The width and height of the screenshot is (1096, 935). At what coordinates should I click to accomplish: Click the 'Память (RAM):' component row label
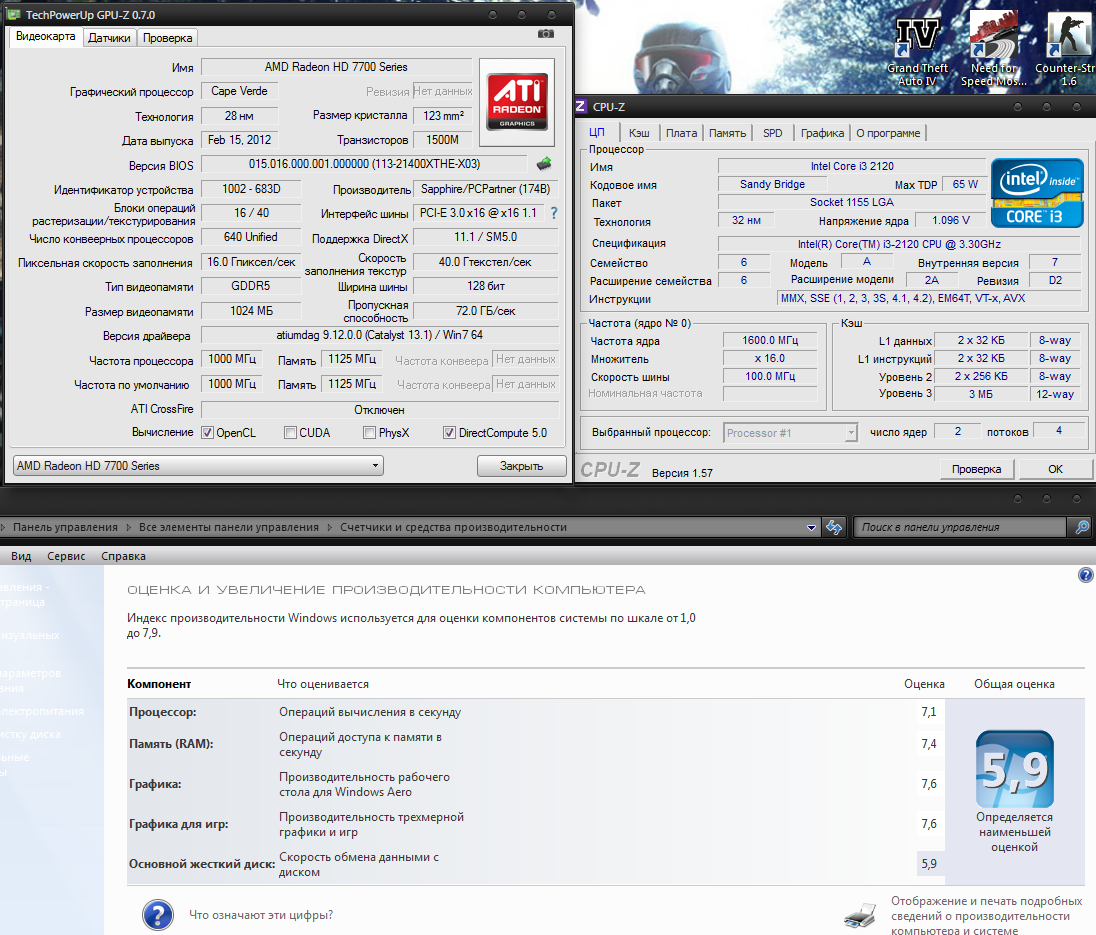tap(171, 744)
